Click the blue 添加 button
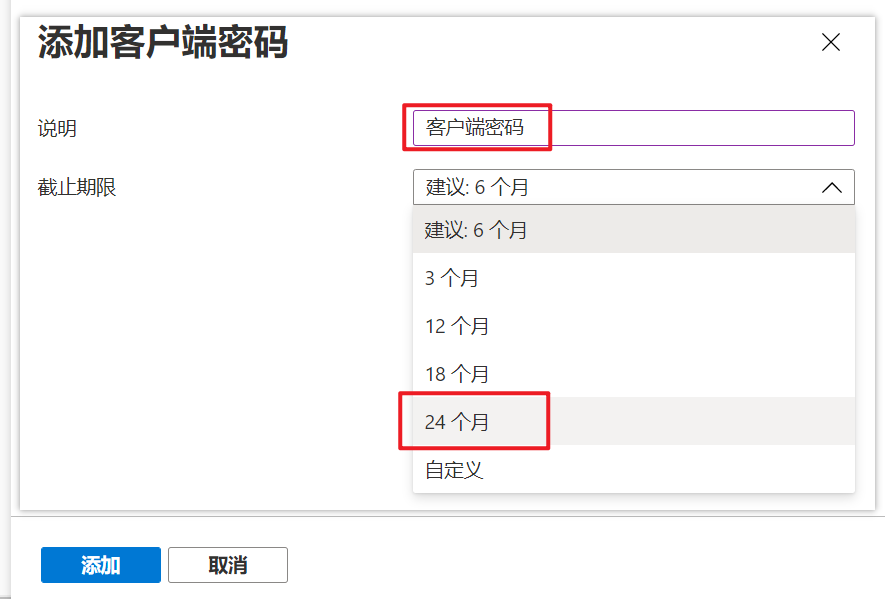Screen dimensions: 885x599 (x=100, y=564)
